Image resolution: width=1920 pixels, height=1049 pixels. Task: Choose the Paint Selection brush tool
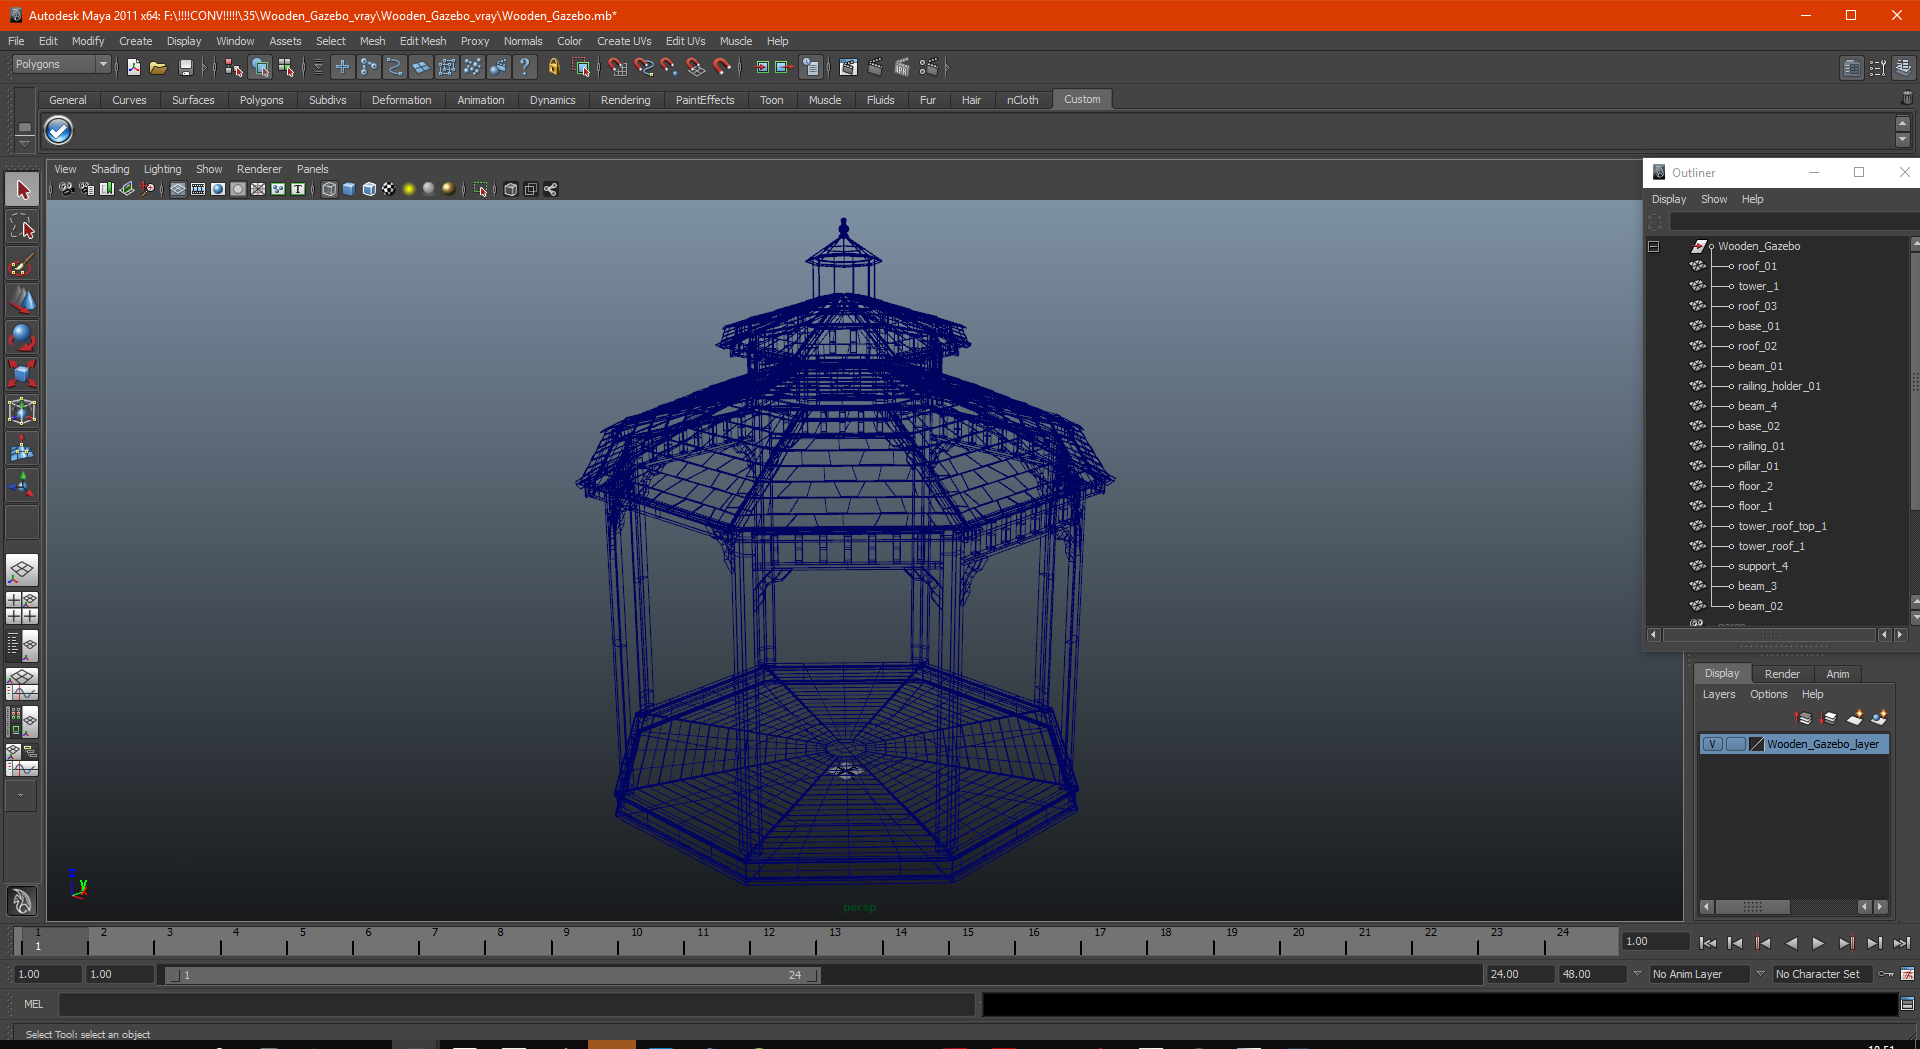pyautogui.click(x=22, y=264)
